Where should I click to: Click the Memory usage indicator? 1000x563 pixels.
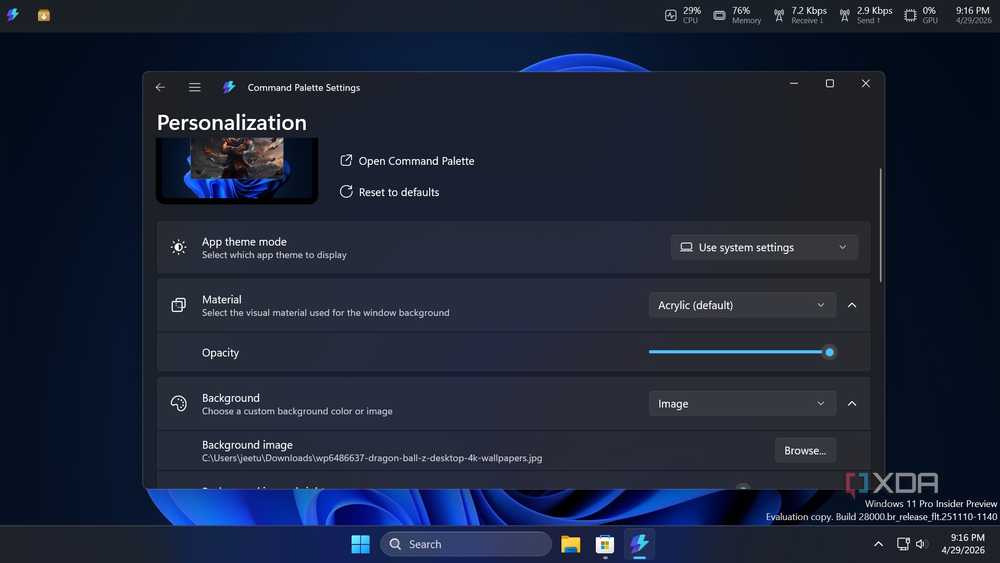pos(737,15)
